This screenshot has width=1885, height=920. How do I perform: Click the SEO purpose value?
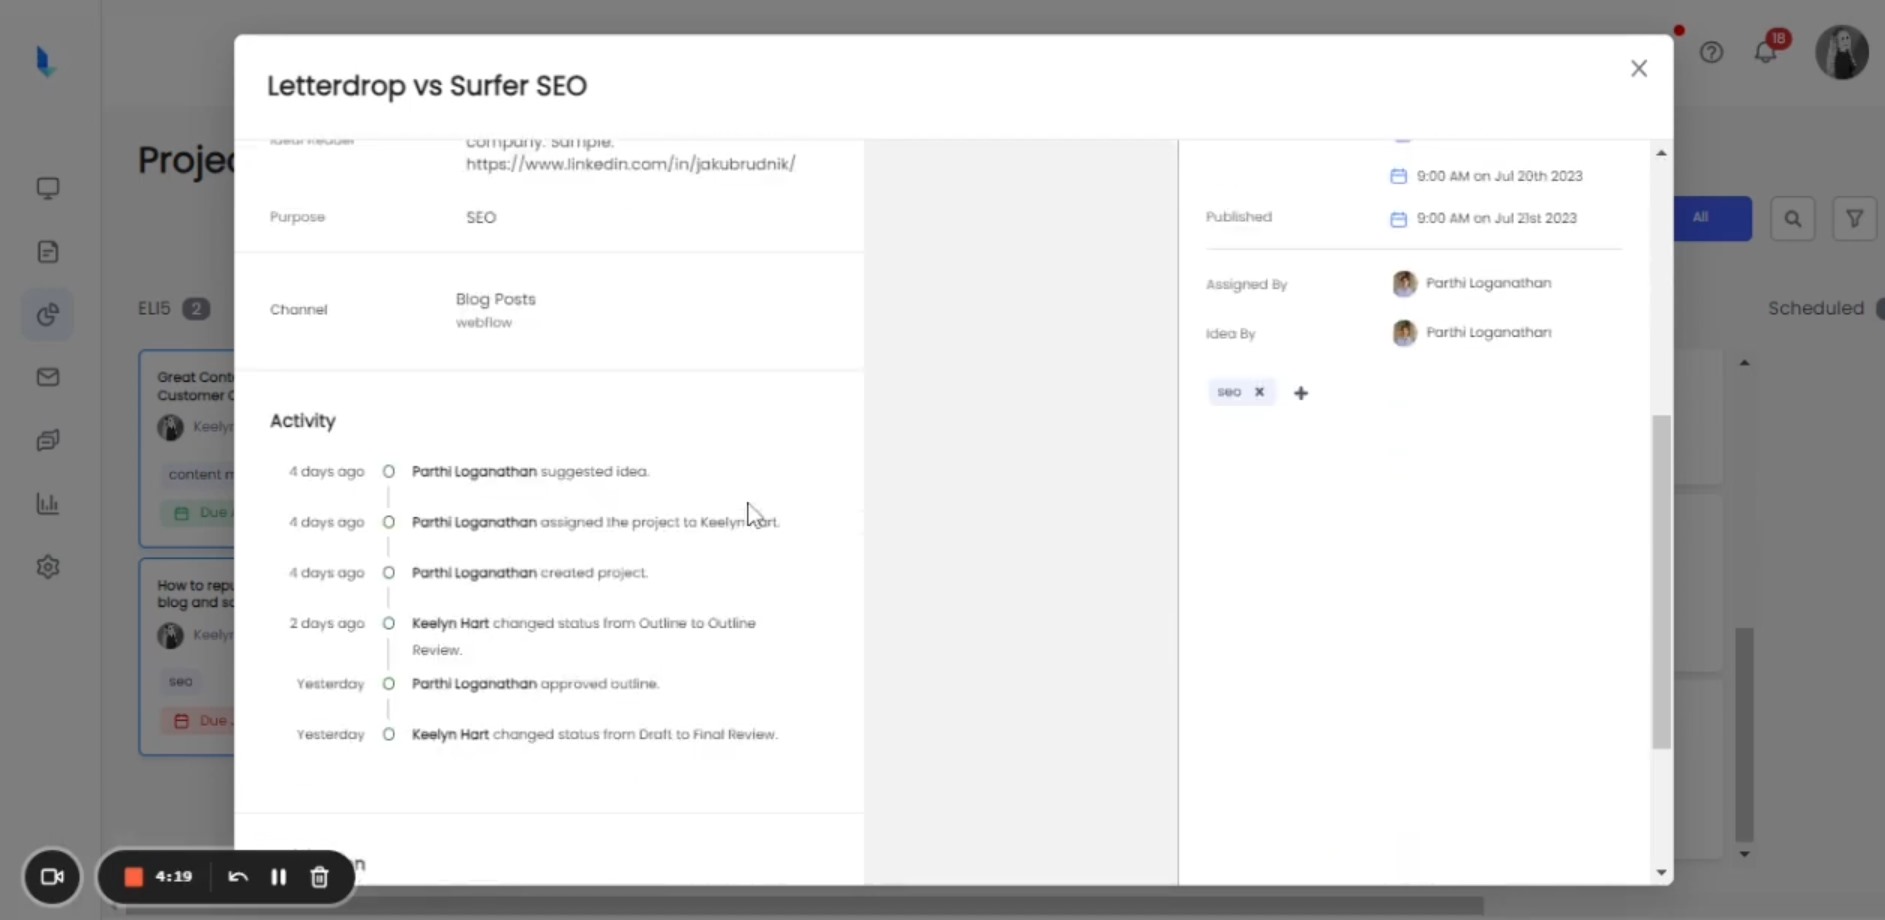481,217
